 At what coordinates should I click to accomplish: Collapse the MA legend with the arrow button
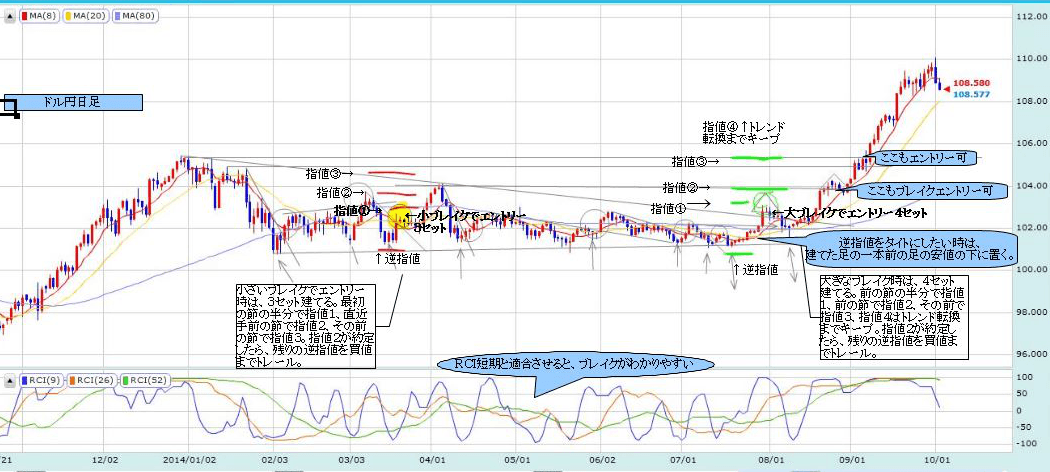tap(10, 16)
